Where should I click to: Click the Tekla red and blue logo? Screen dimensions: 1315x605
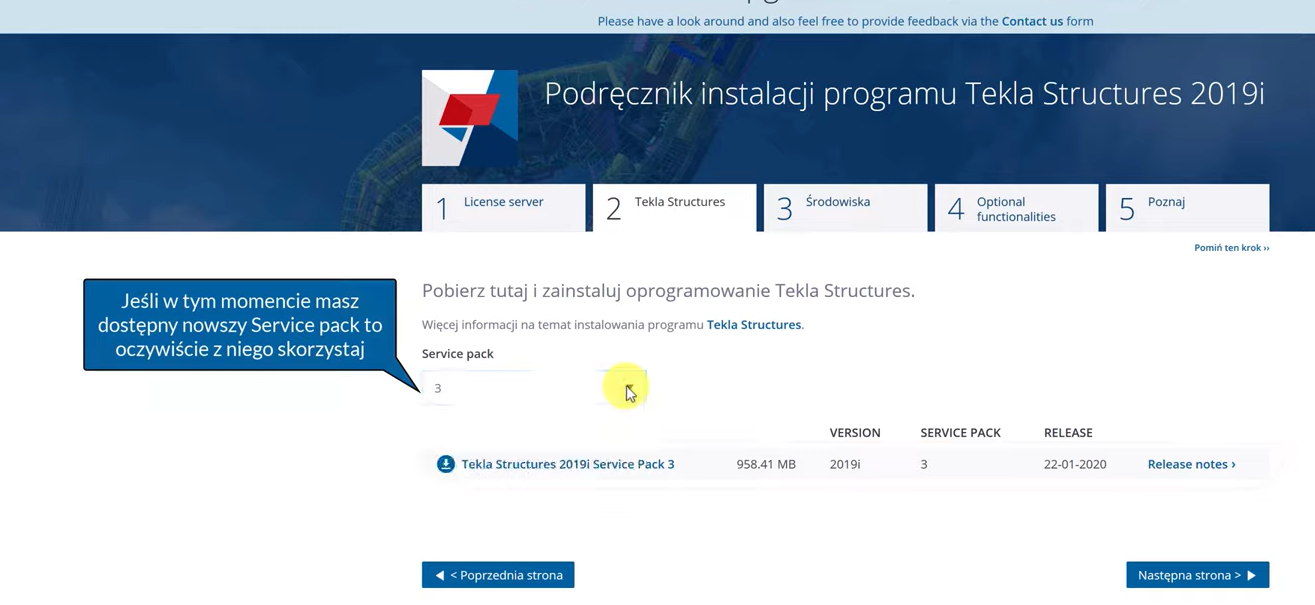click(x=469, y=117)
